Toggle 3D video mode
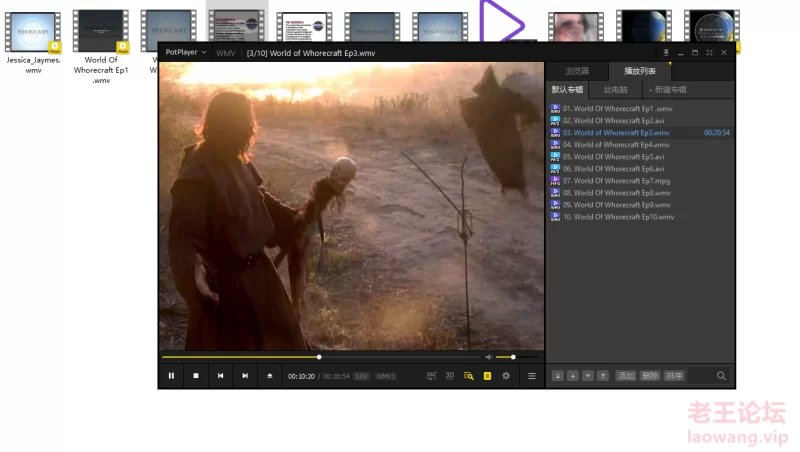This screenshot has height=452, width=800. tap(449, 376)
